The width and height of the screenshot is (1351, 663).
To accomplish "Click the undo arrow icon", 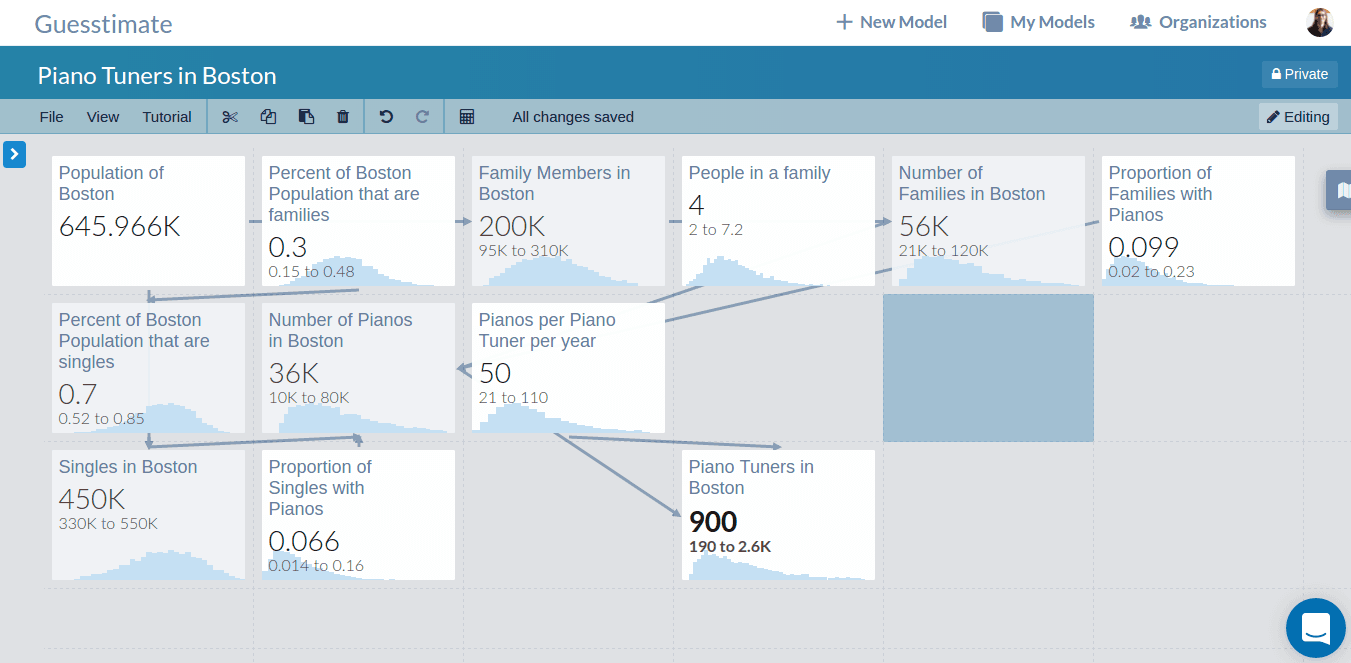I will click(386, 117).
